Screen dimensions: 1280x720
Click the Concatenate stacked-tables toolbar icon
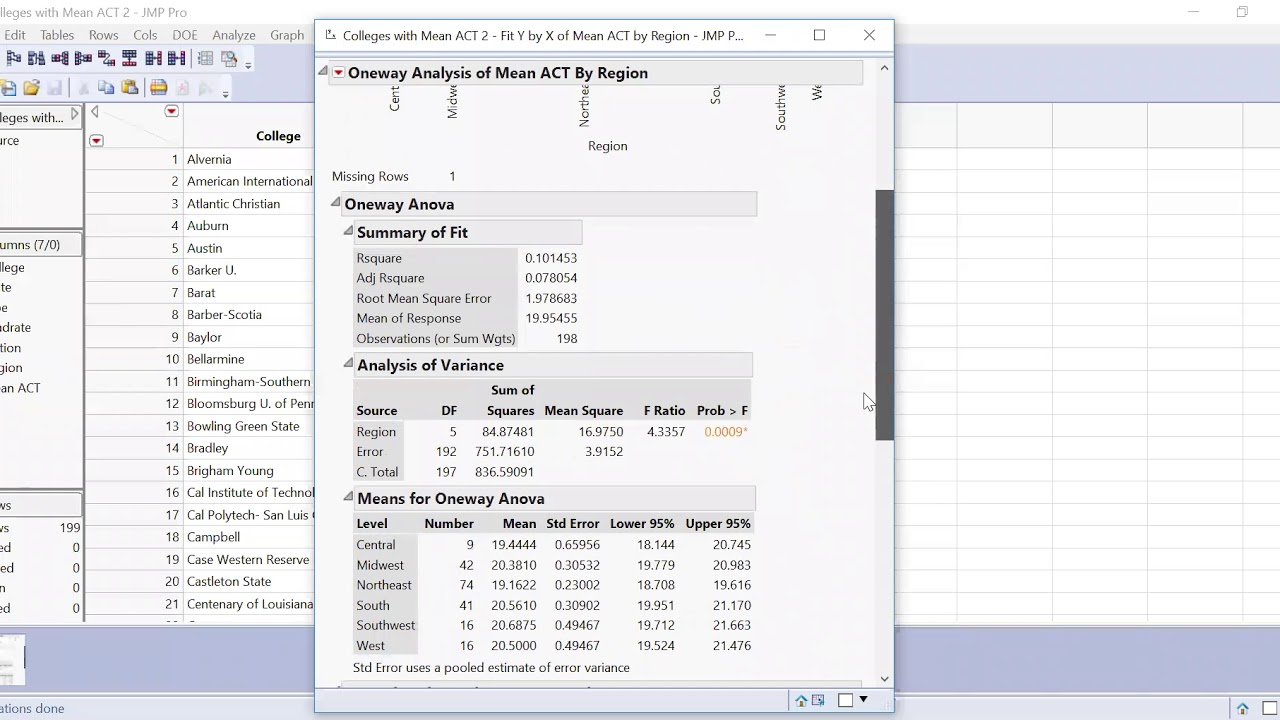tap(129, 58)
